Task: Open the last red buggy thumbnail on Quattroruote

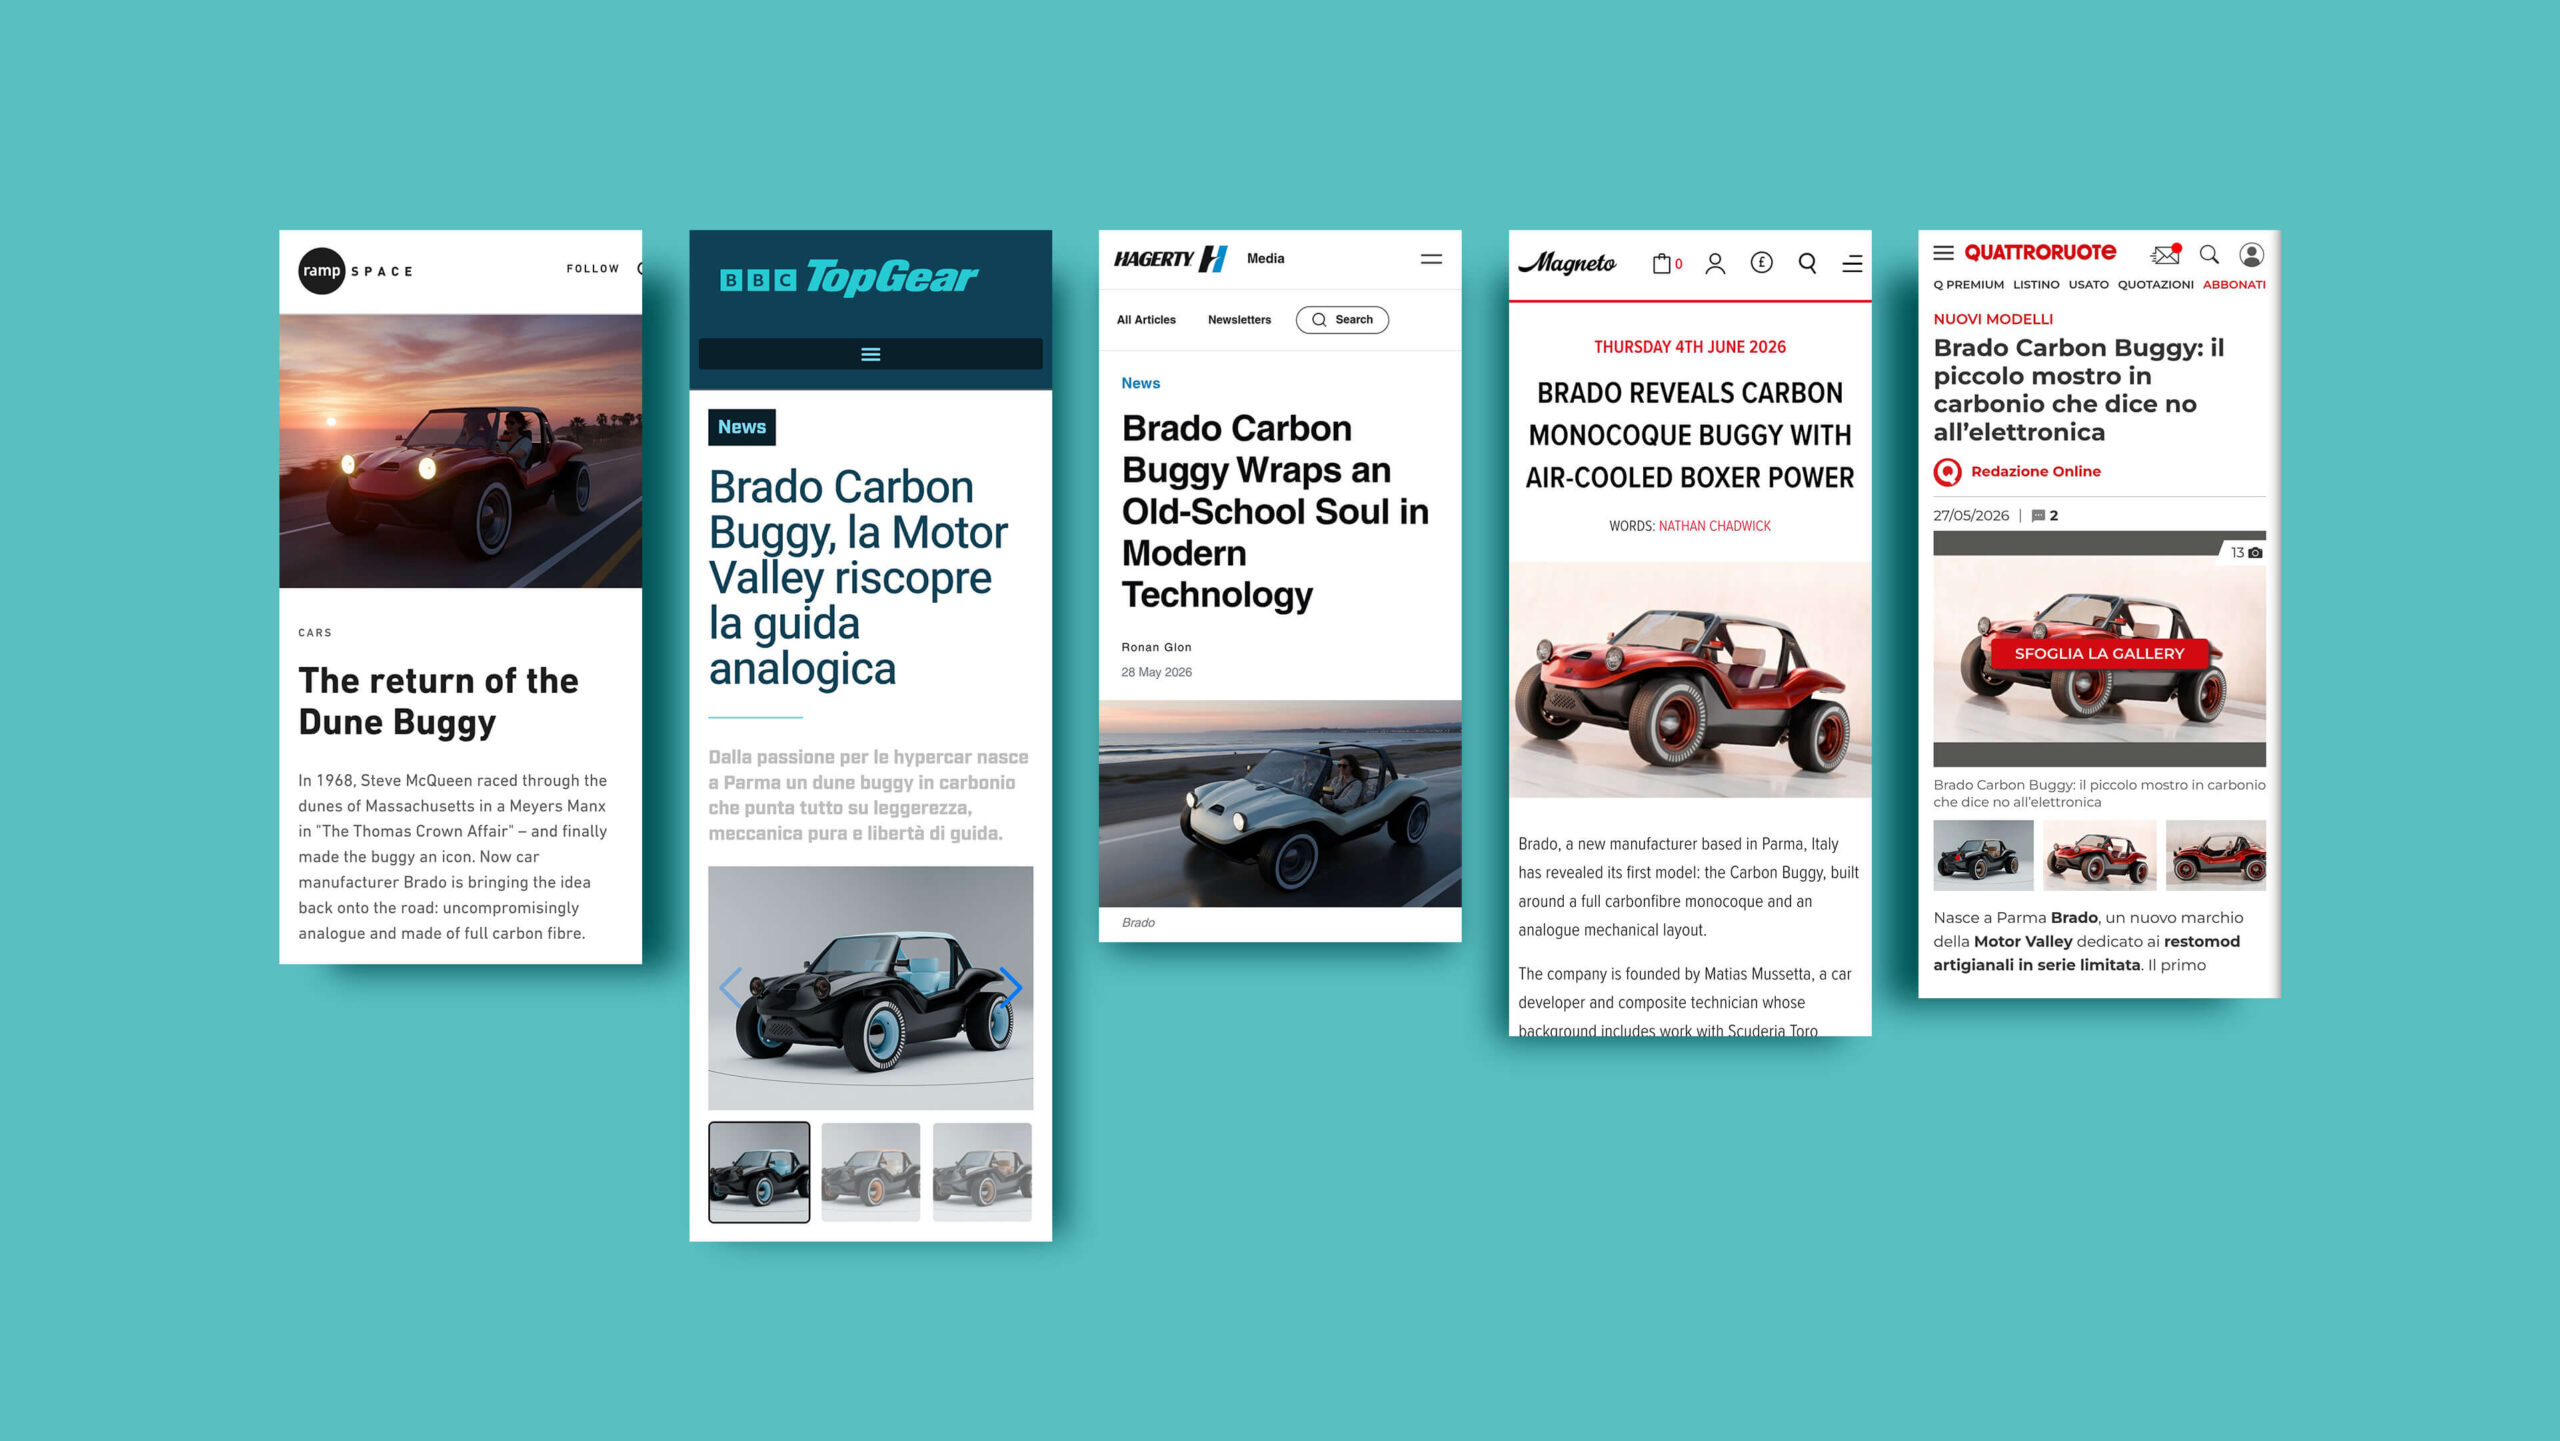Action: click(x=2216, y=856)
